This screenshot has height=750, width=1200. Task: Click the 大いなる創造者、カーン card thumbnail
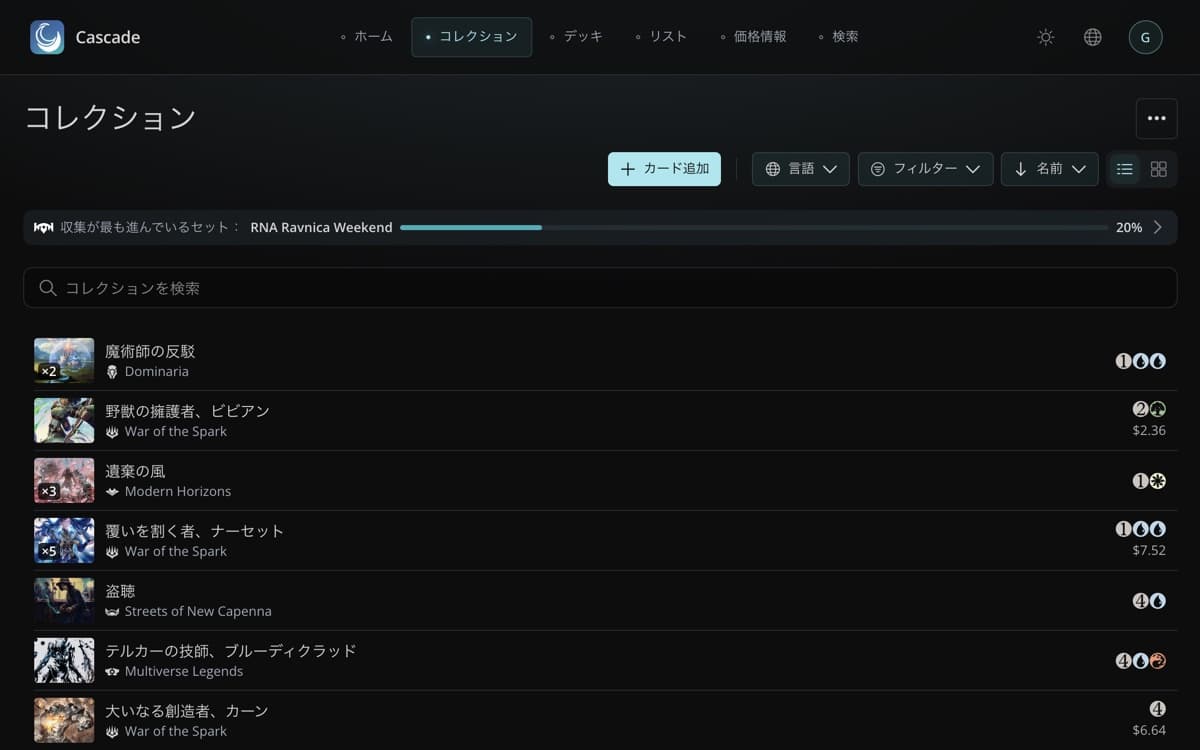(x=64, y=720)
